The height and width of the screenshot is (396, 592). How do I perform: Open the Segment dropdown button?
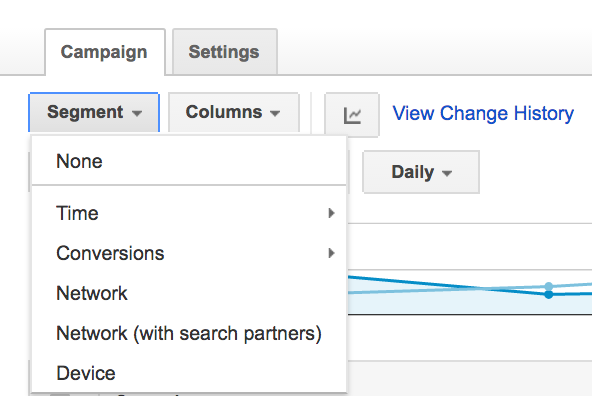[x=94, y=112]
